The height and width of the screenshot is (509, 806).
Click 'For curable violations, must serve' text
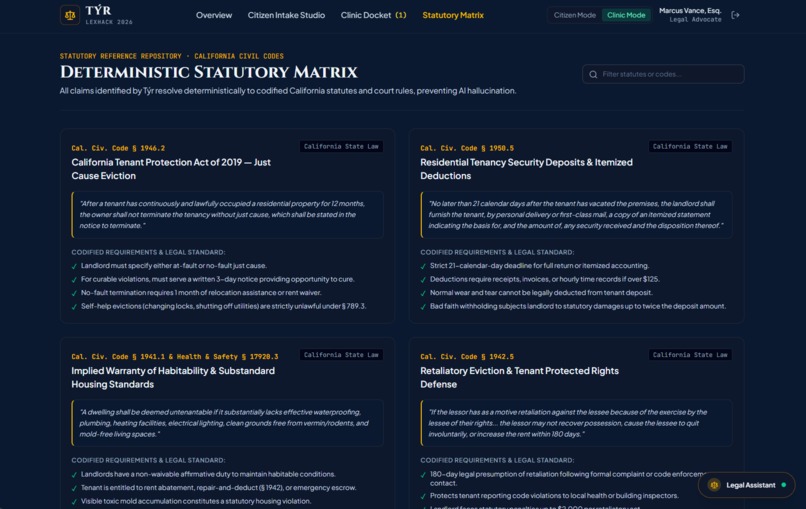[x=217, y=279]
